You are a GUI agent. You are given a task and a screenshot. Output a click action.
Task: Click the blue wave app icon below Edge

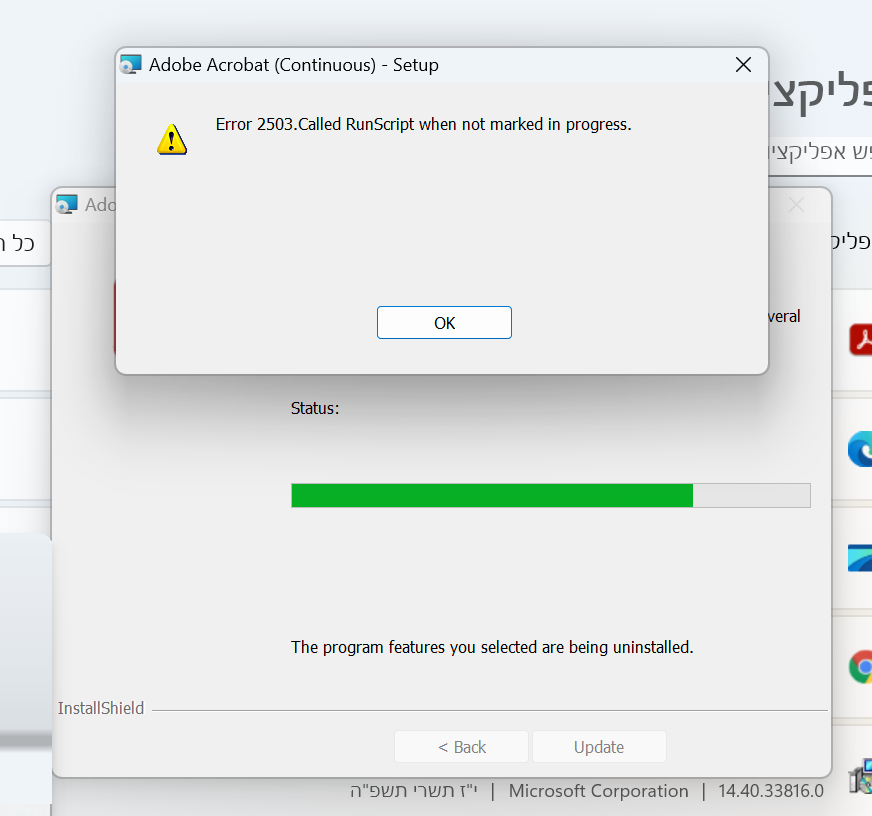coord(860,558)
